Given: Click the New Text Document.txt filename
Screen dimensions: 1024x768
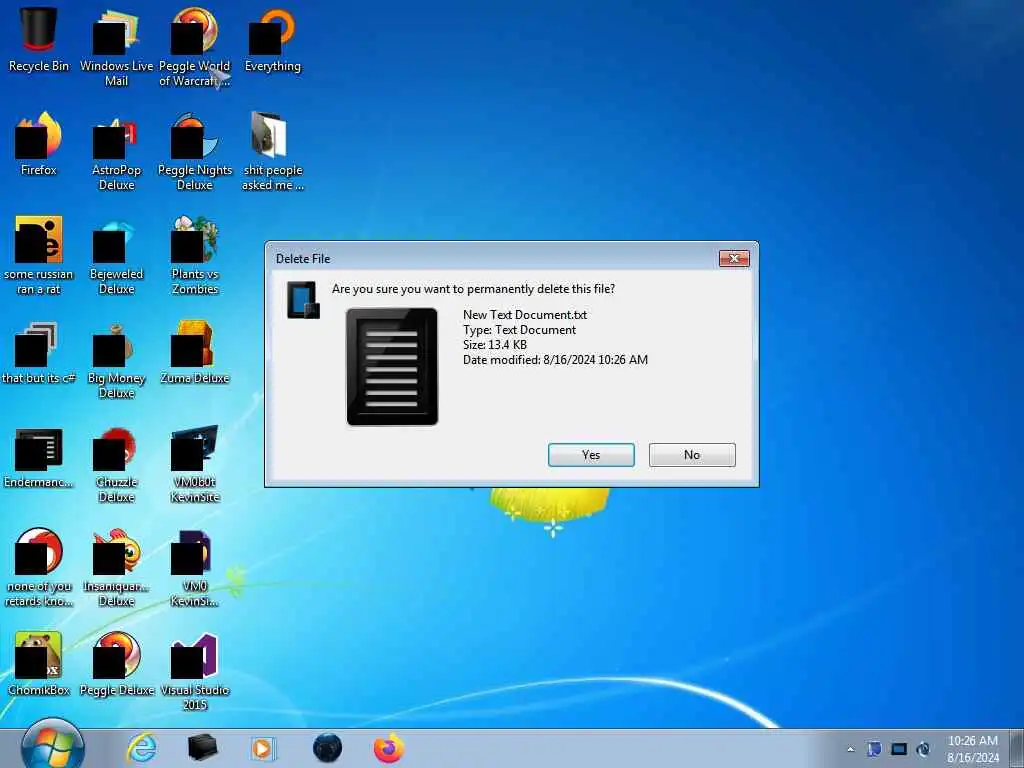Looking at the screenshot, I should tap(524, 315).
